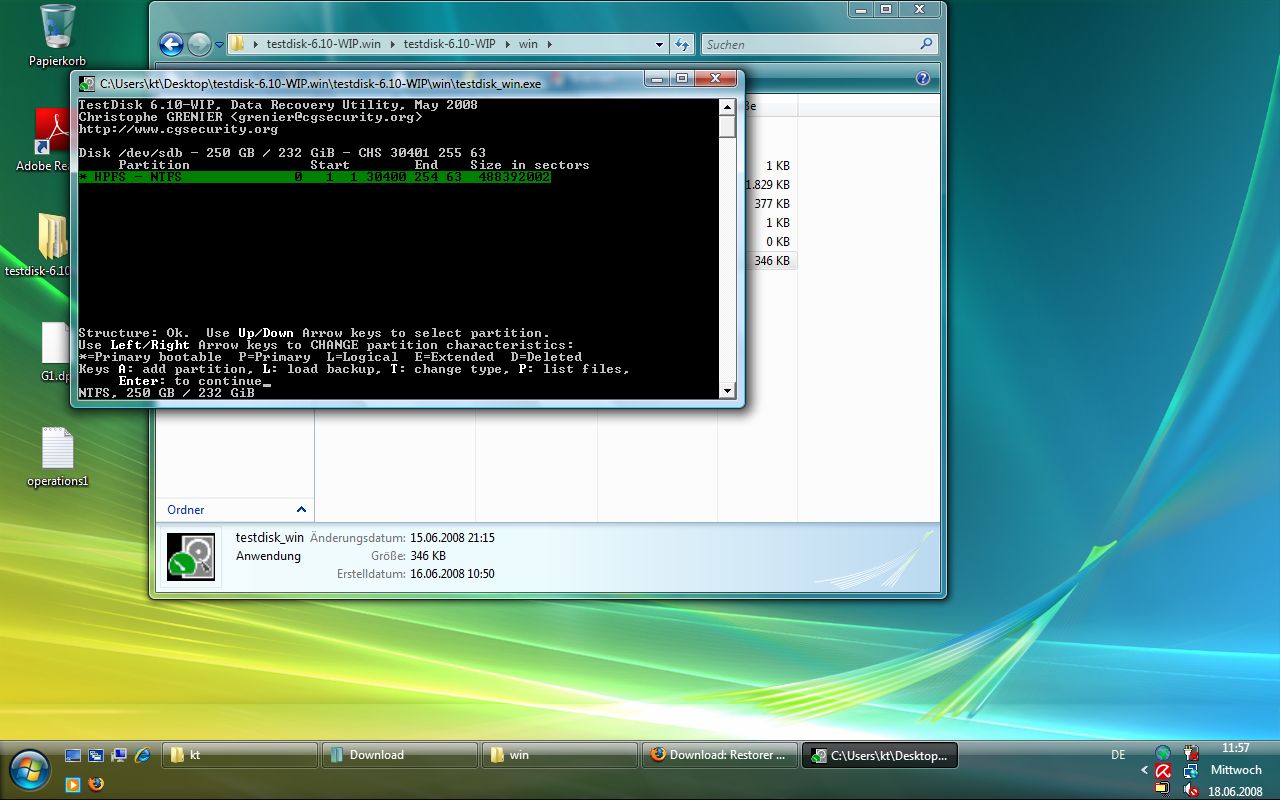The image size is (1280, 800).
Task: Expand arrow after win breadcrumb
Action: [549, 44]
